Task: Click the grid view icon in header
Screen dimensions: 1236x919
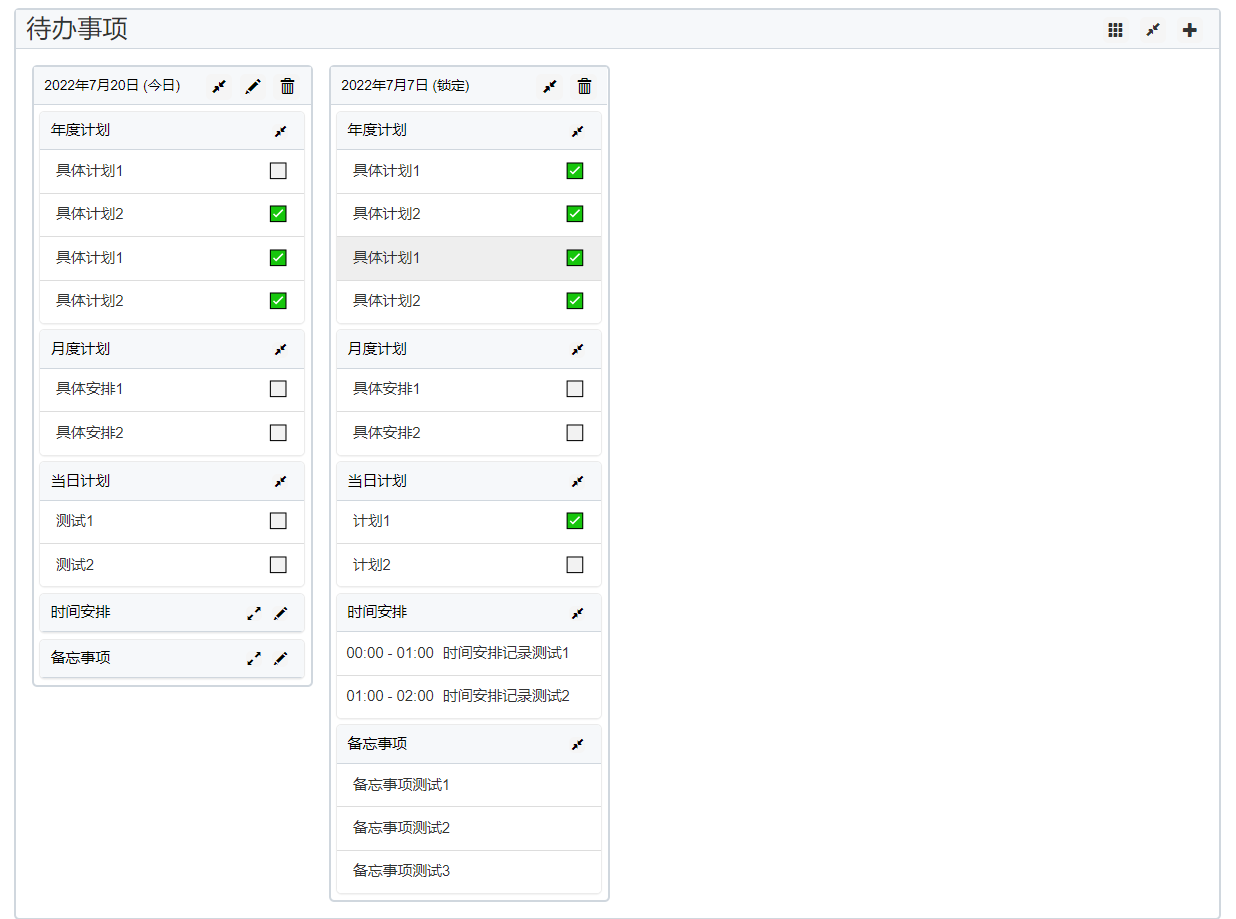Action: tap(1115, 30)
